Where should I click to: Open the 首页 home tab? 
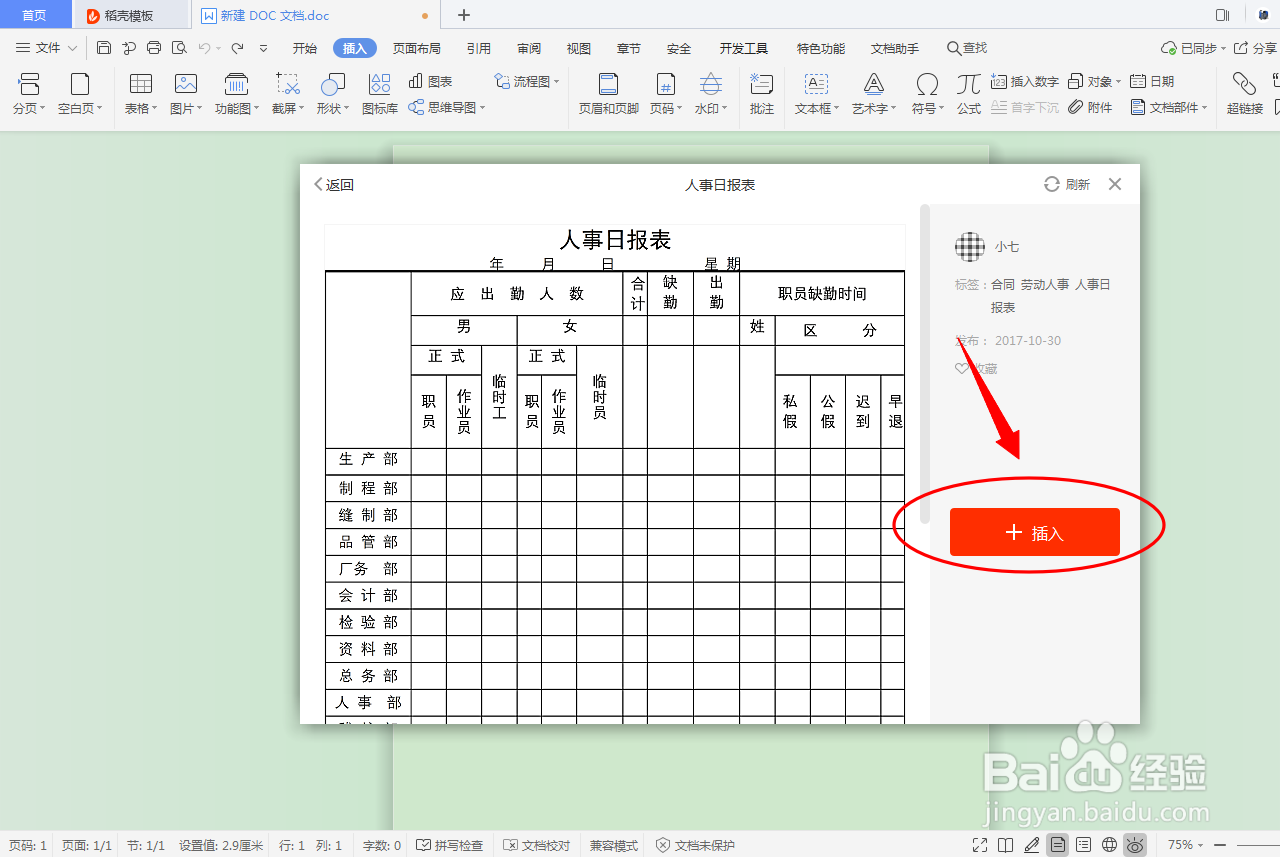pyautogui.click(x=35, y=14)
